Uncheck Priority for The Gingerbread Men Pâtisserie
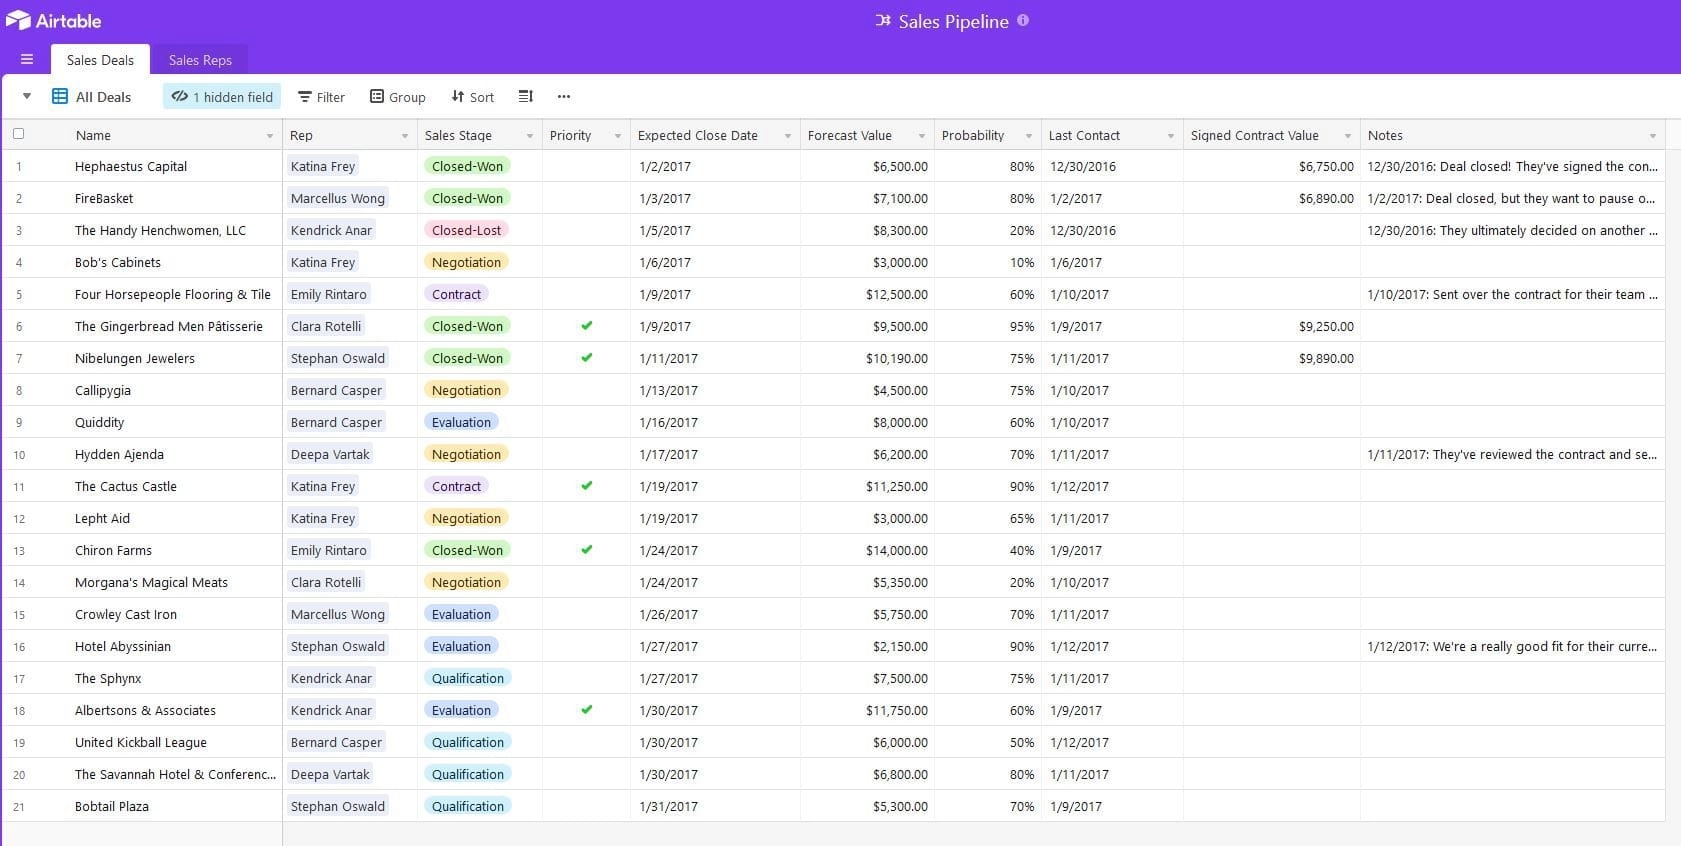 (587, 326)
